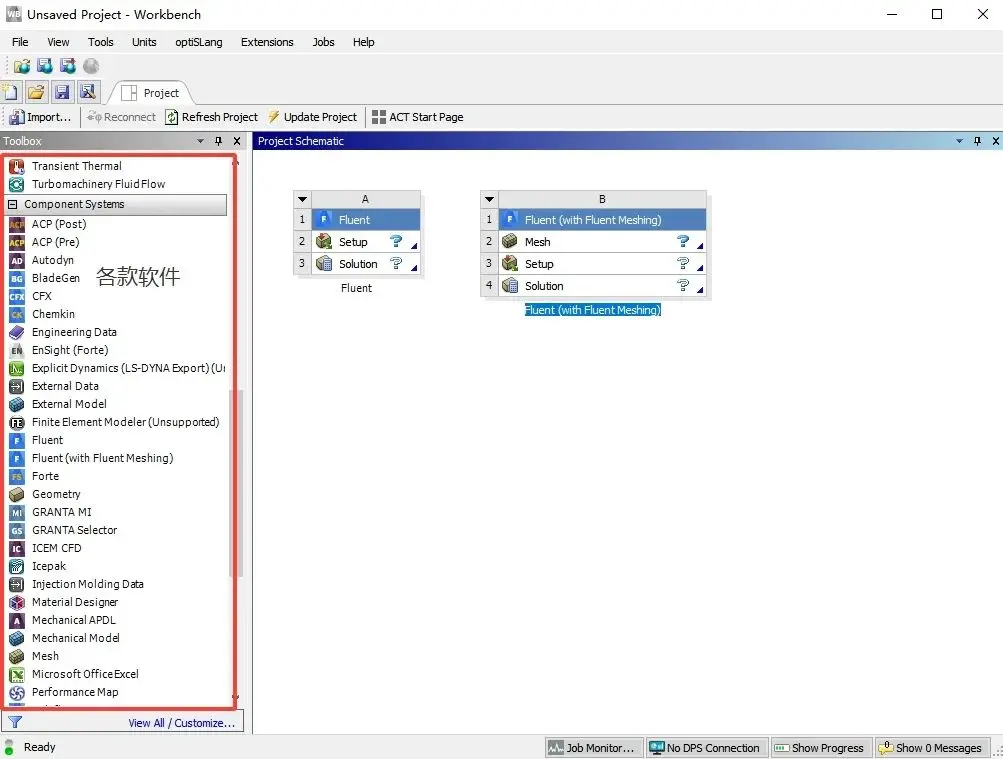Viewport: 1003px width, 759px height.
Task: Toggle the Project Schematic pin icon
Action: [x=977, y=141]
